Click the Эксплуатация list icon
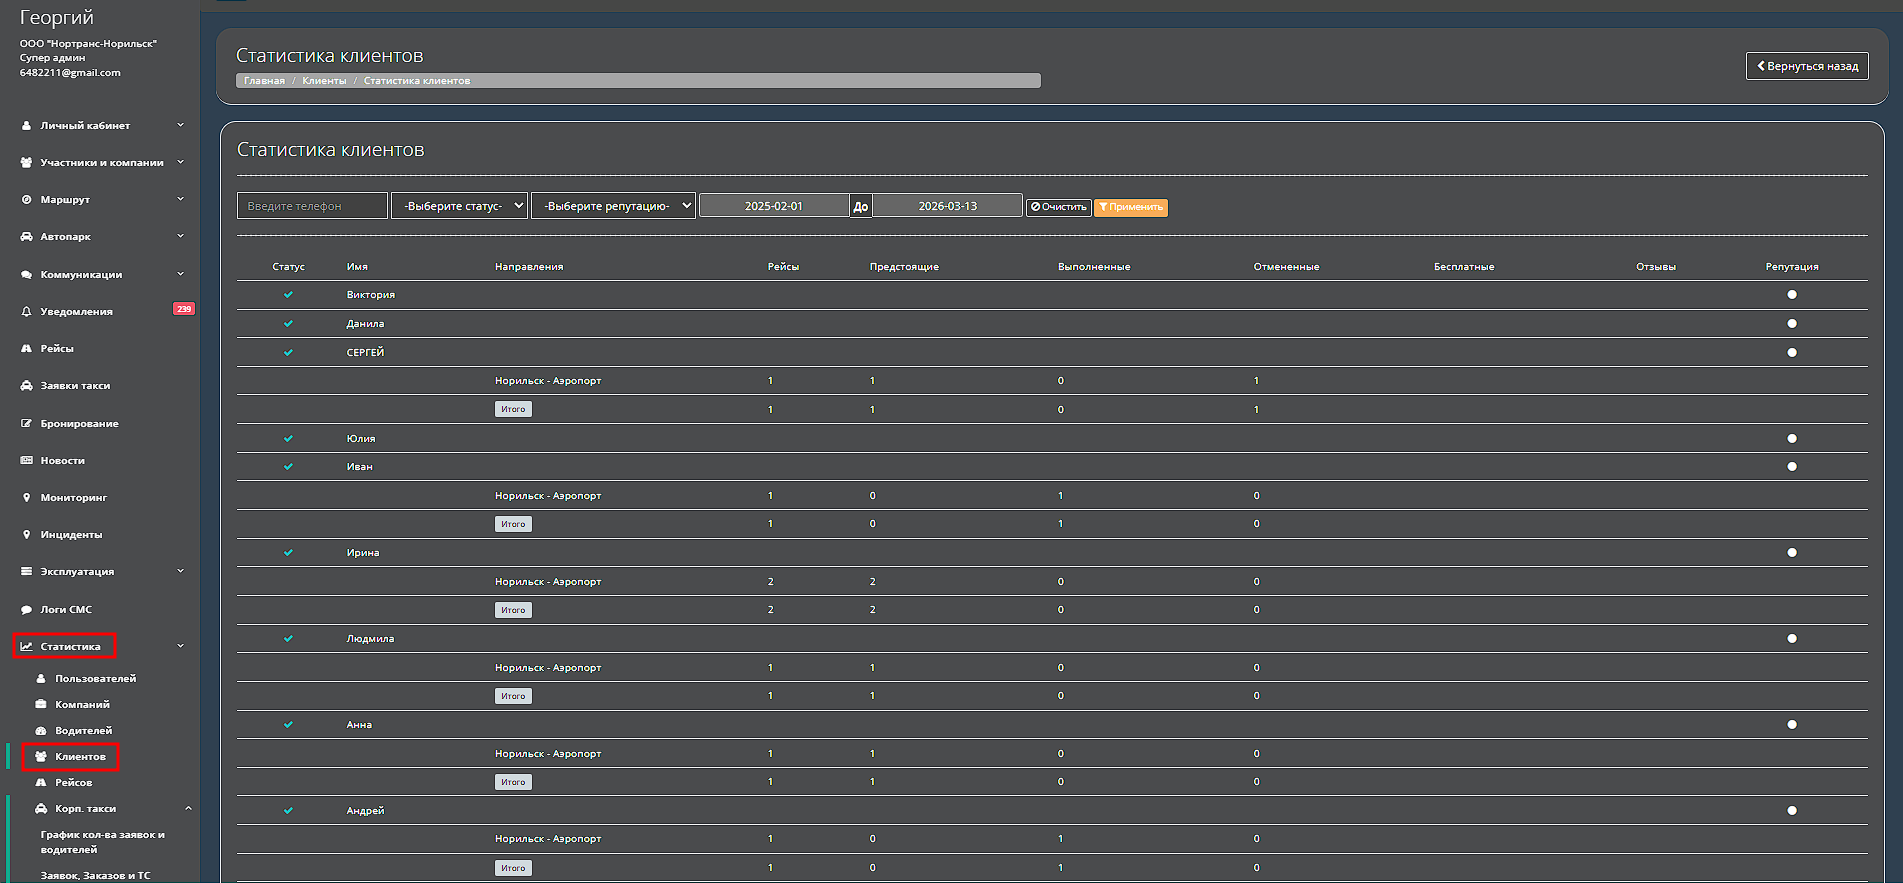The width and height of the screenshot is (1903, 883). (26, 572)
